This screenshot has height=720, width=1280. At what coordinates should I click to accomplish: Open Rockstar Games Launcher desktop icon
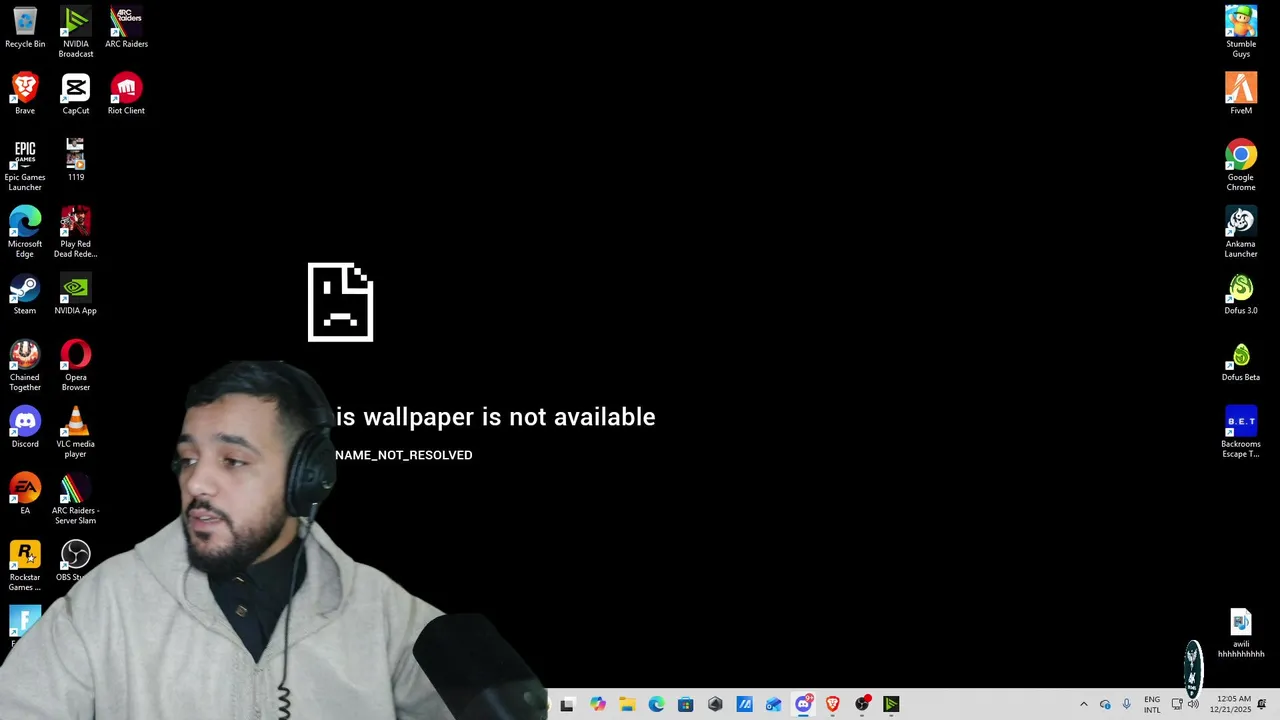pos(25,565)
